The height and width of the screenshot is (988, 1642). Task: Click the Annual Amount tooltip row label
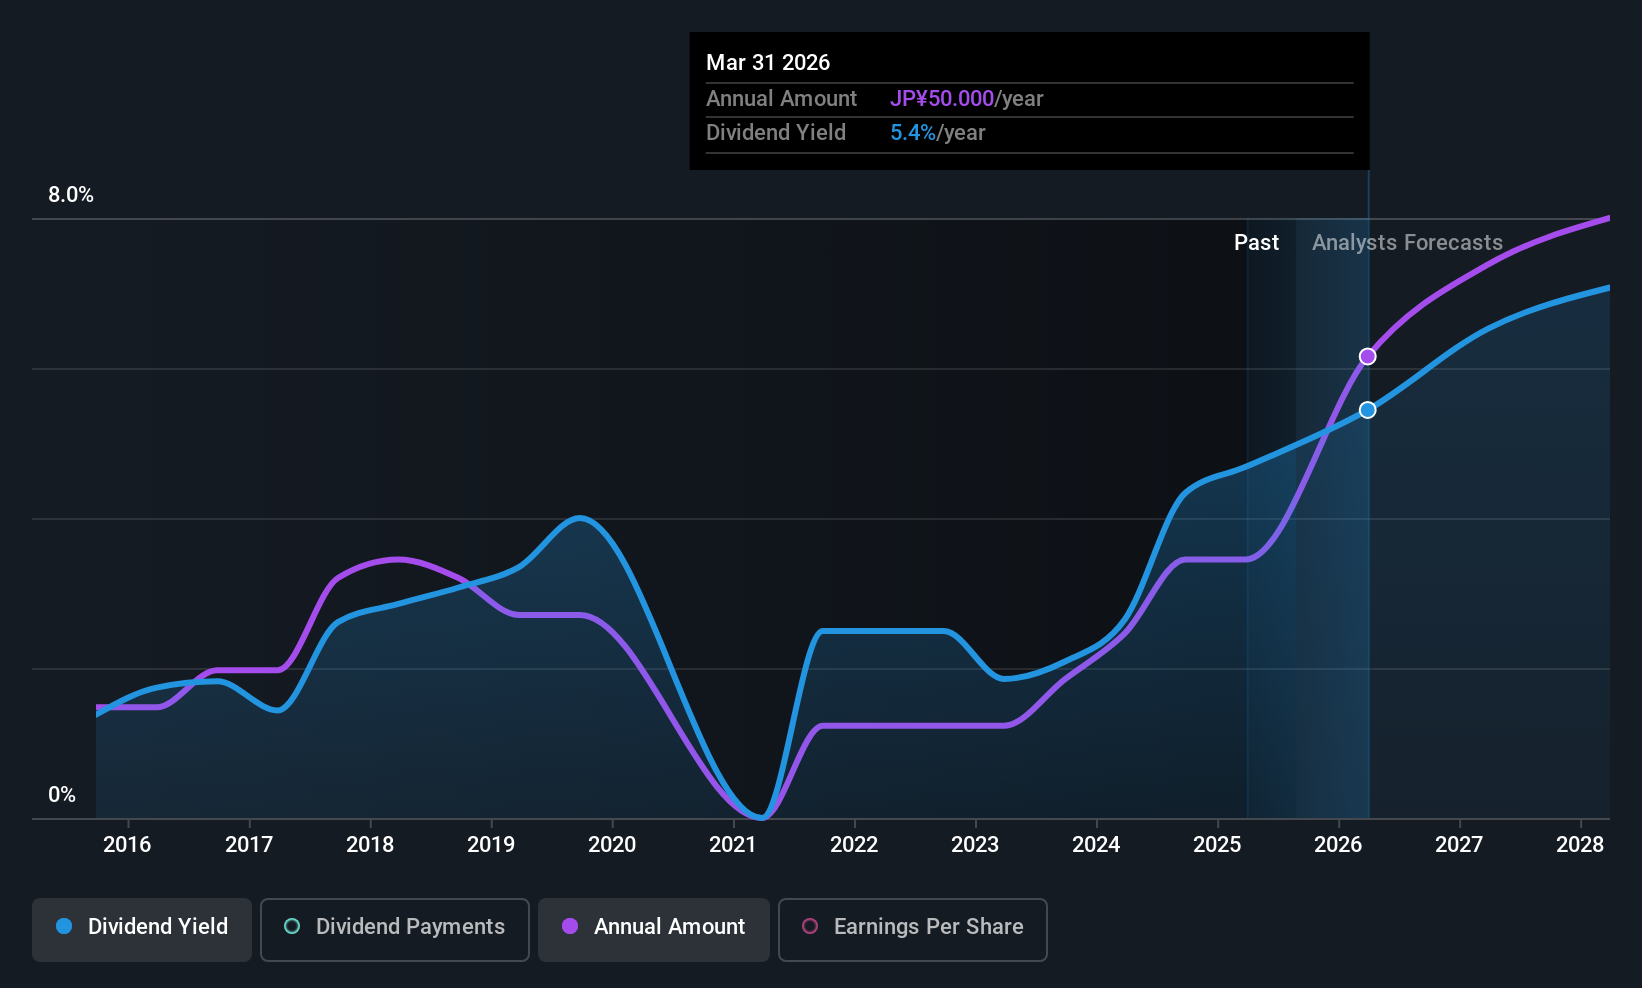(x=781, y=99)
